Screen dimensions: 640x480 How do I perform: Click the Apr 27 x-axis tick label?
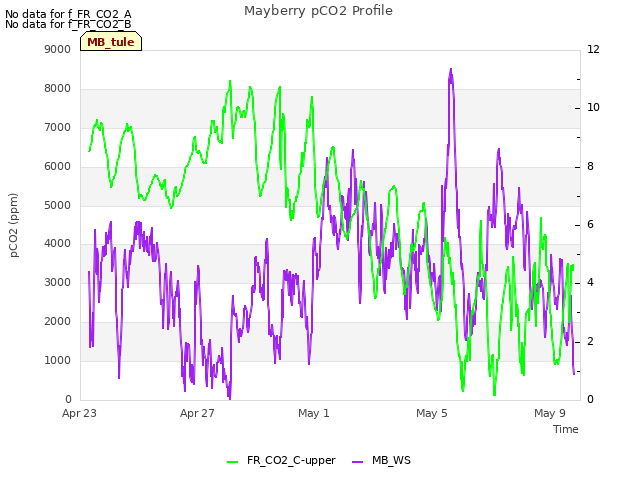pyautogui.click(x=197, y=413)
